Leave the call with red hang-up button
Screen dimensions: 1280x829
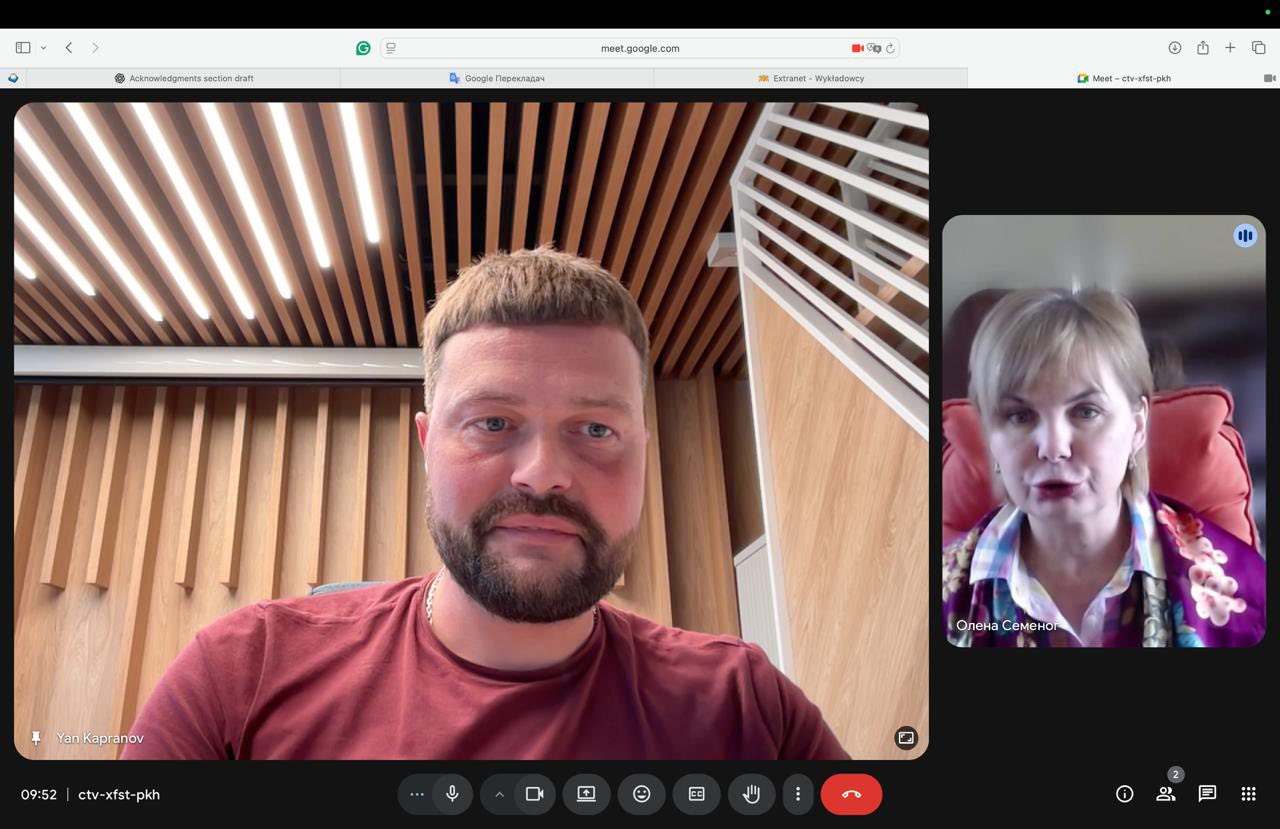(x=851, y=794)
